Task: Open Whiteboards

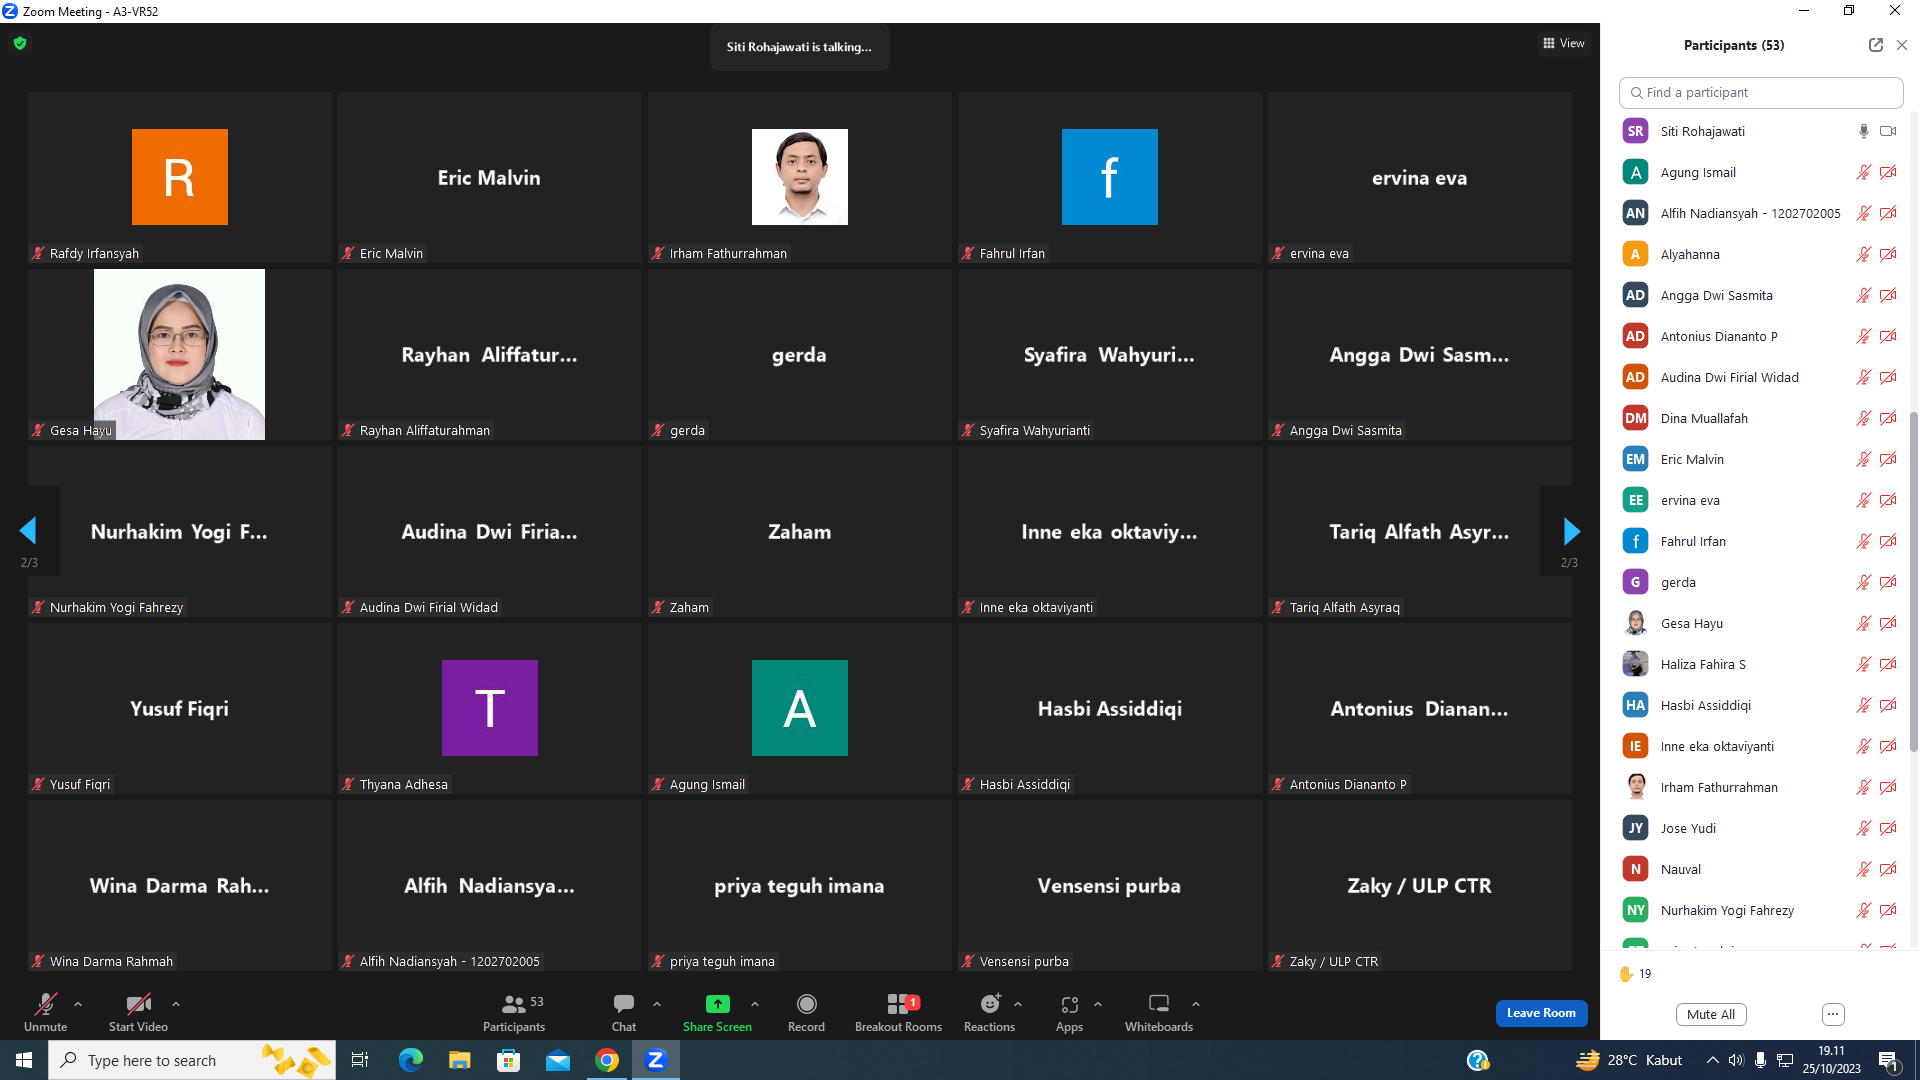Action: pyautogui.click(x=1159, y=1012)
